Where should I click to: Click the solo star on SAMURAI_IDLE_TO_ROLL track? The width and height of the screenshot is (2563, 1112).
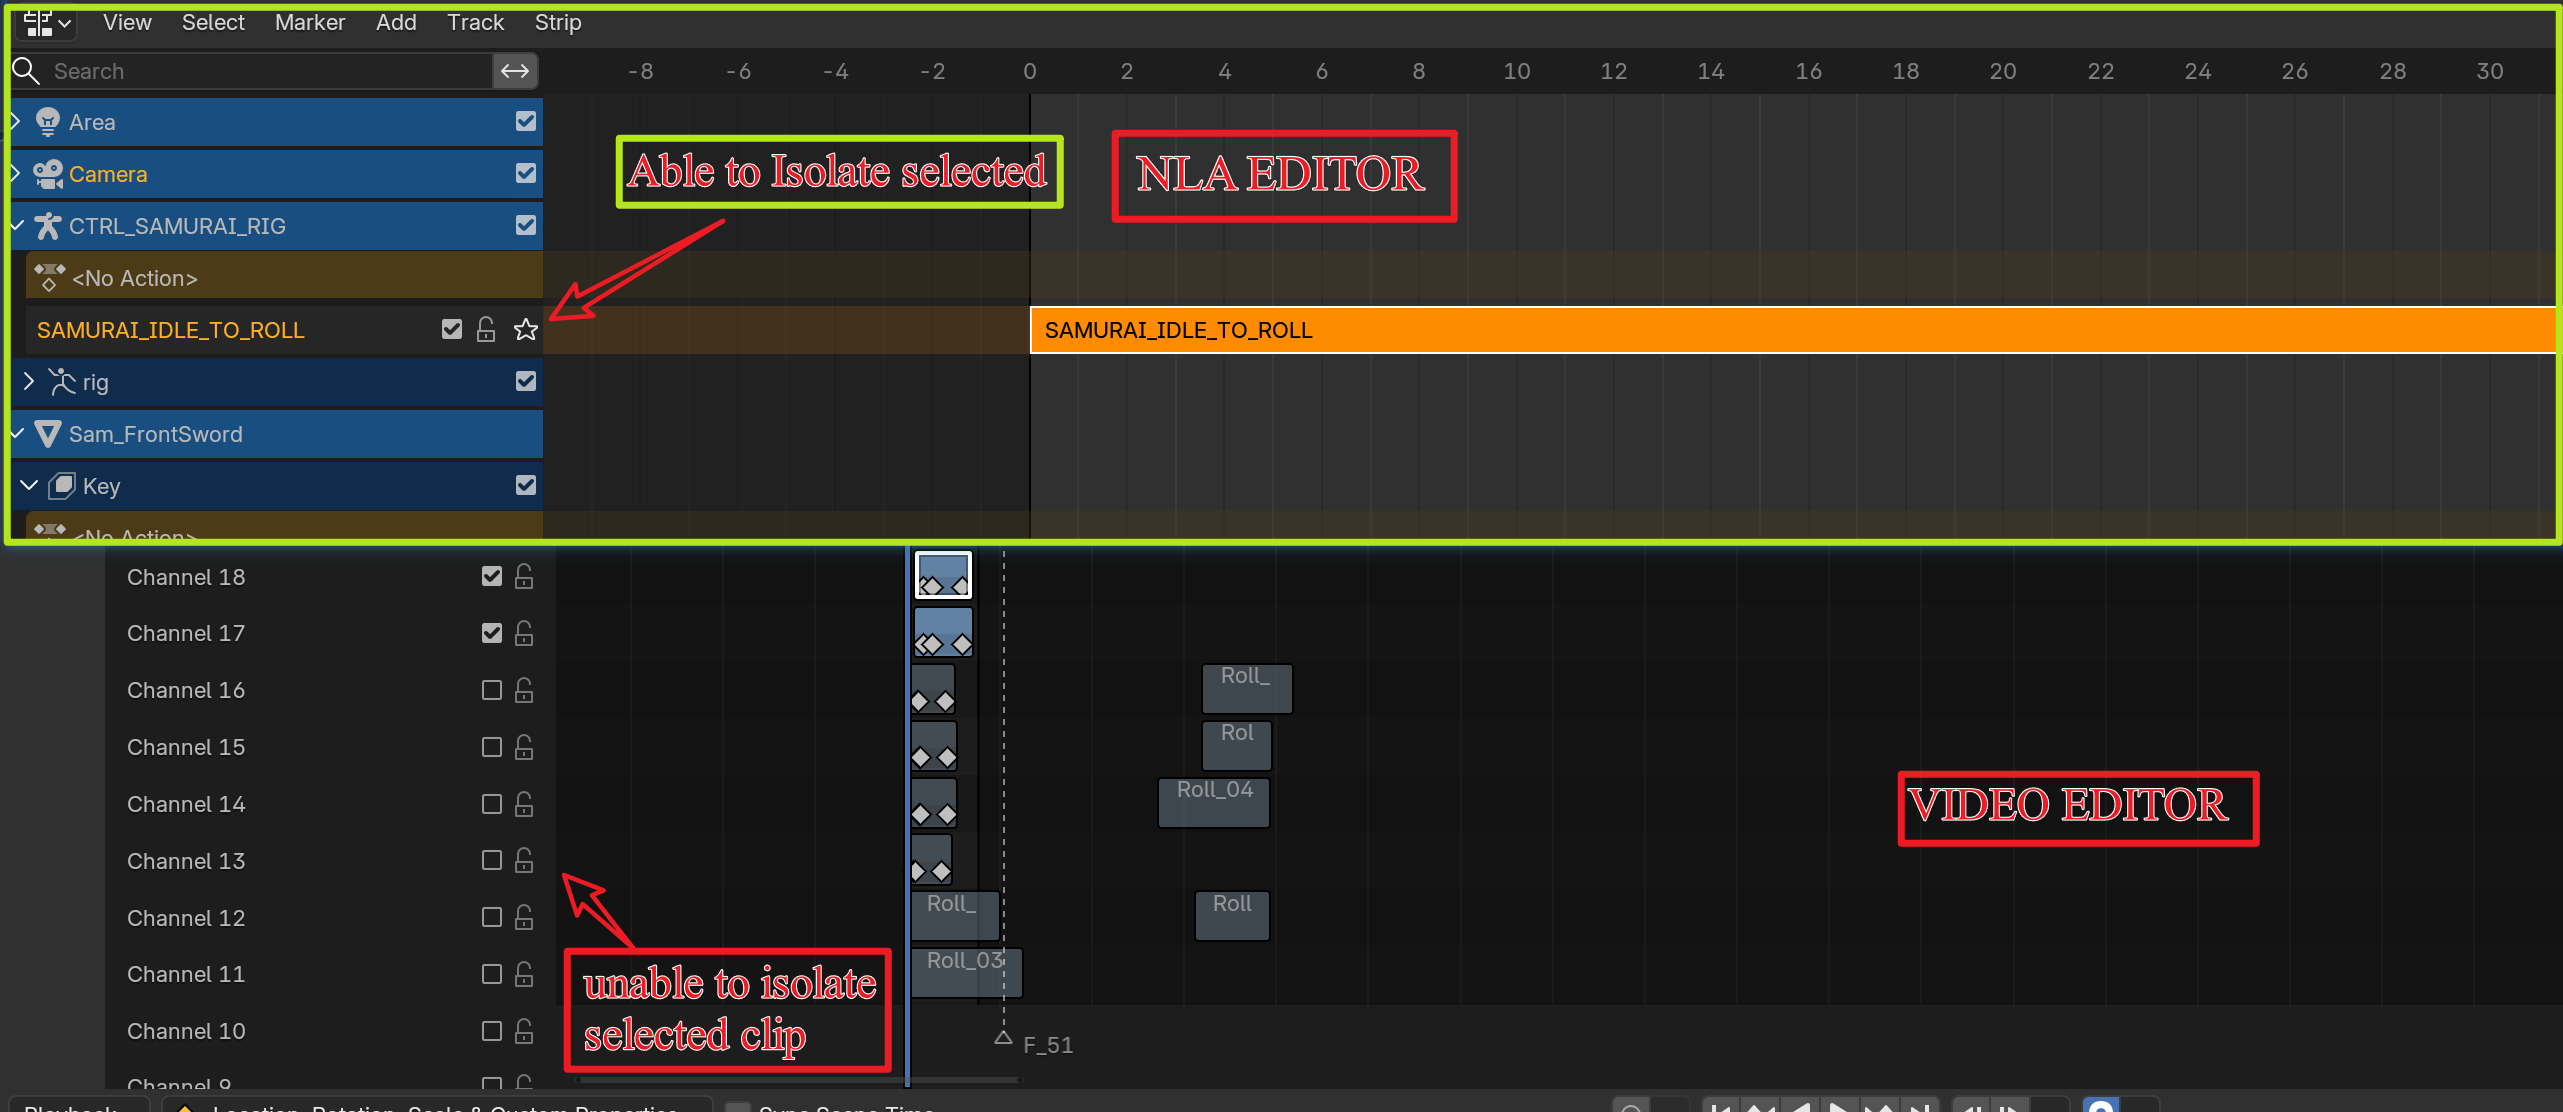click(526, 330)
